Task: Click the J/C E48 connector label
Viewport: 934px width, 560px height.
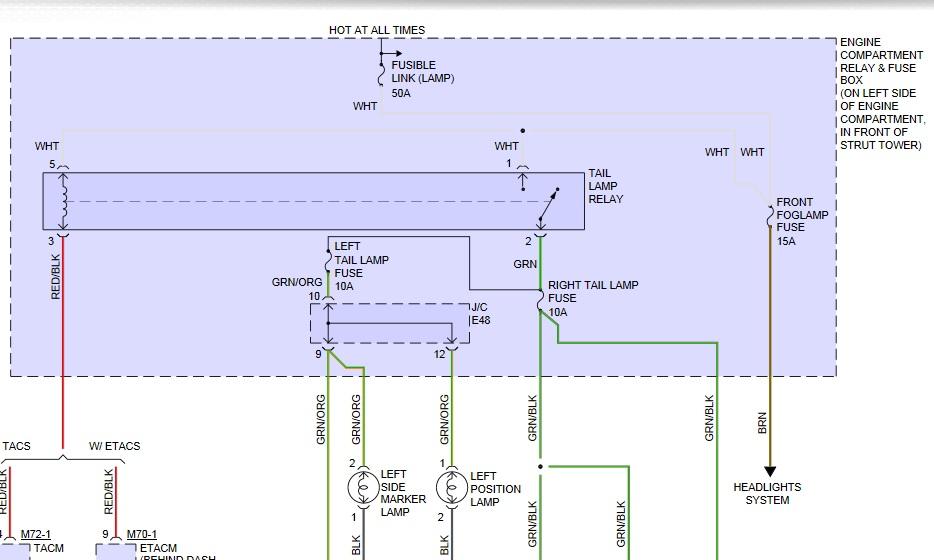Action: (x=480, y=313)
